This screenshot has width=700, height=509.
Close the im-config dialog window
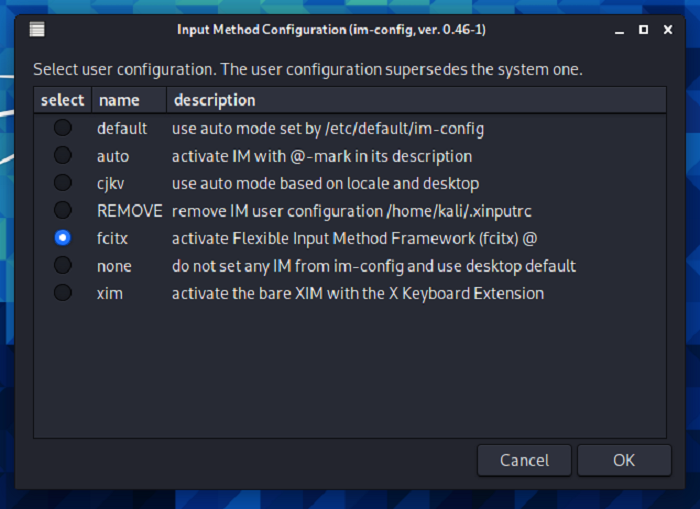pos(670,29)
